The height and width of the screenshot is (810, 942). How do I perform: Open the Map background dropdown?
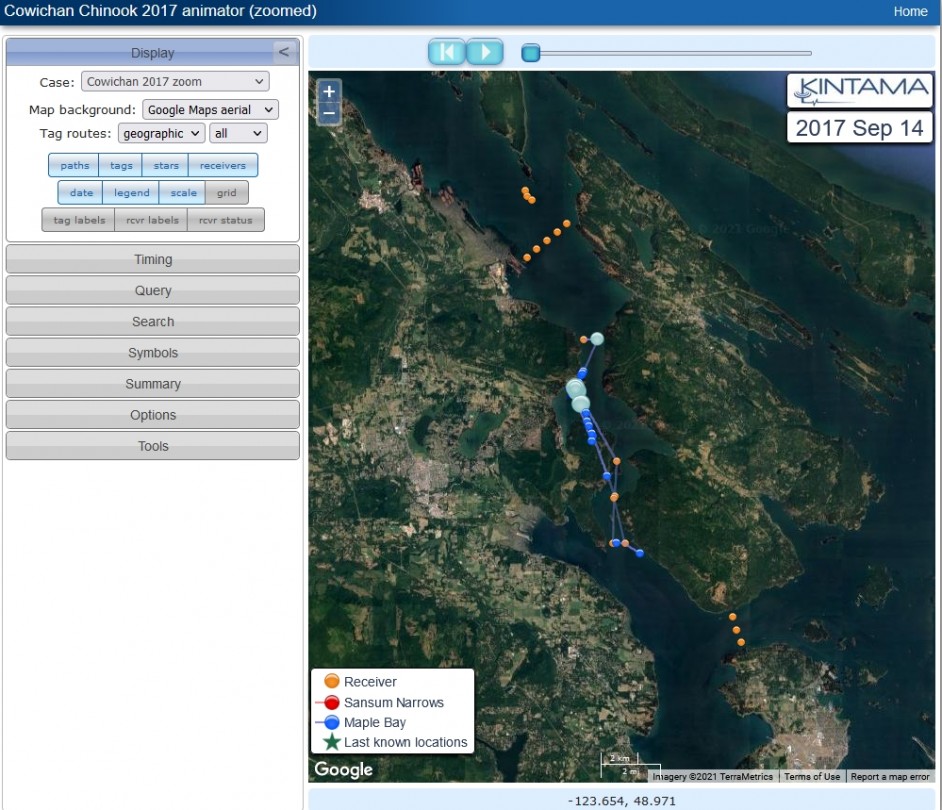210,110
